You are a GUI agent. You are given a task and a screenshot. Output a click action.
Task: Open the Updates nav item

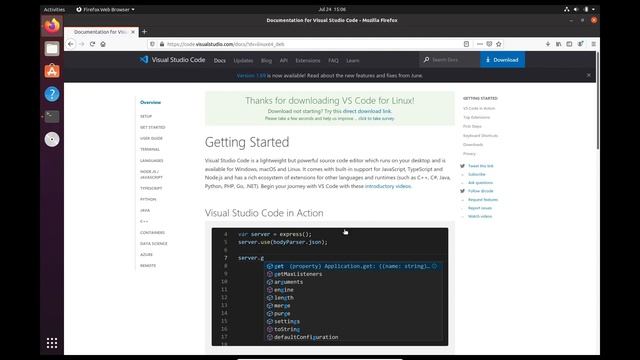click(243, 60)
